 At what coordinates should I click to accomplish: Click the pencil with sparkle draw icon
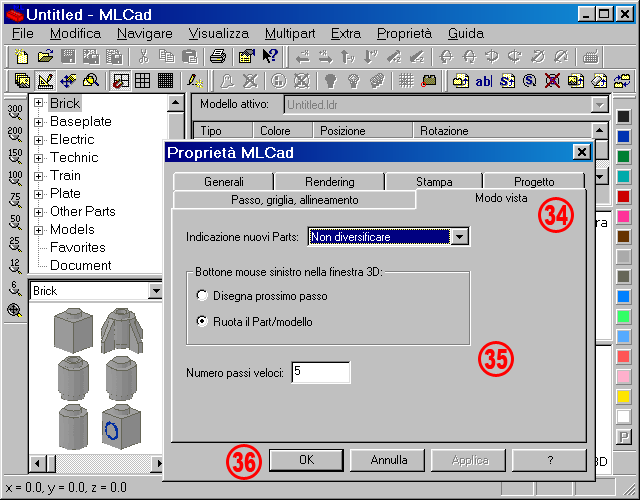click(195, 80)
